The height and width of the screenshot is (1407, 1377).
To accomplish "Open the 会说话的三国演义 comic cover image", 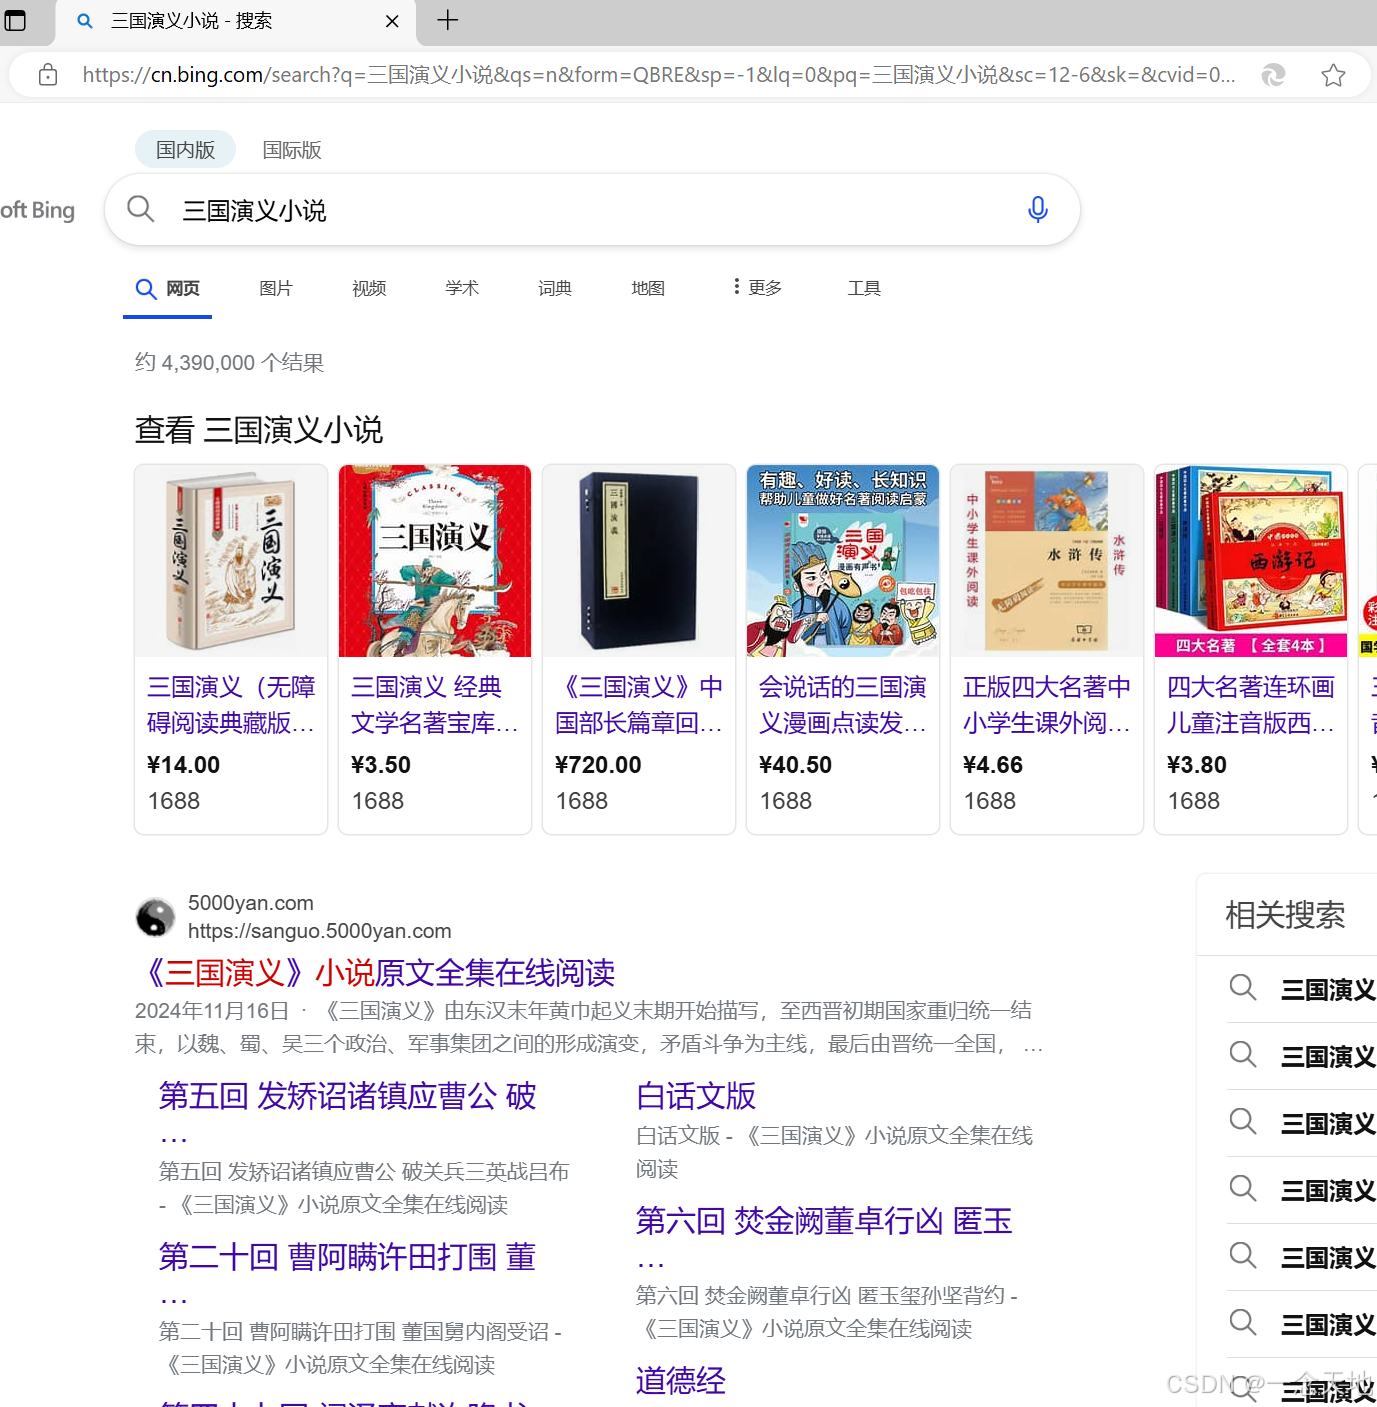I will pos(843,561).
